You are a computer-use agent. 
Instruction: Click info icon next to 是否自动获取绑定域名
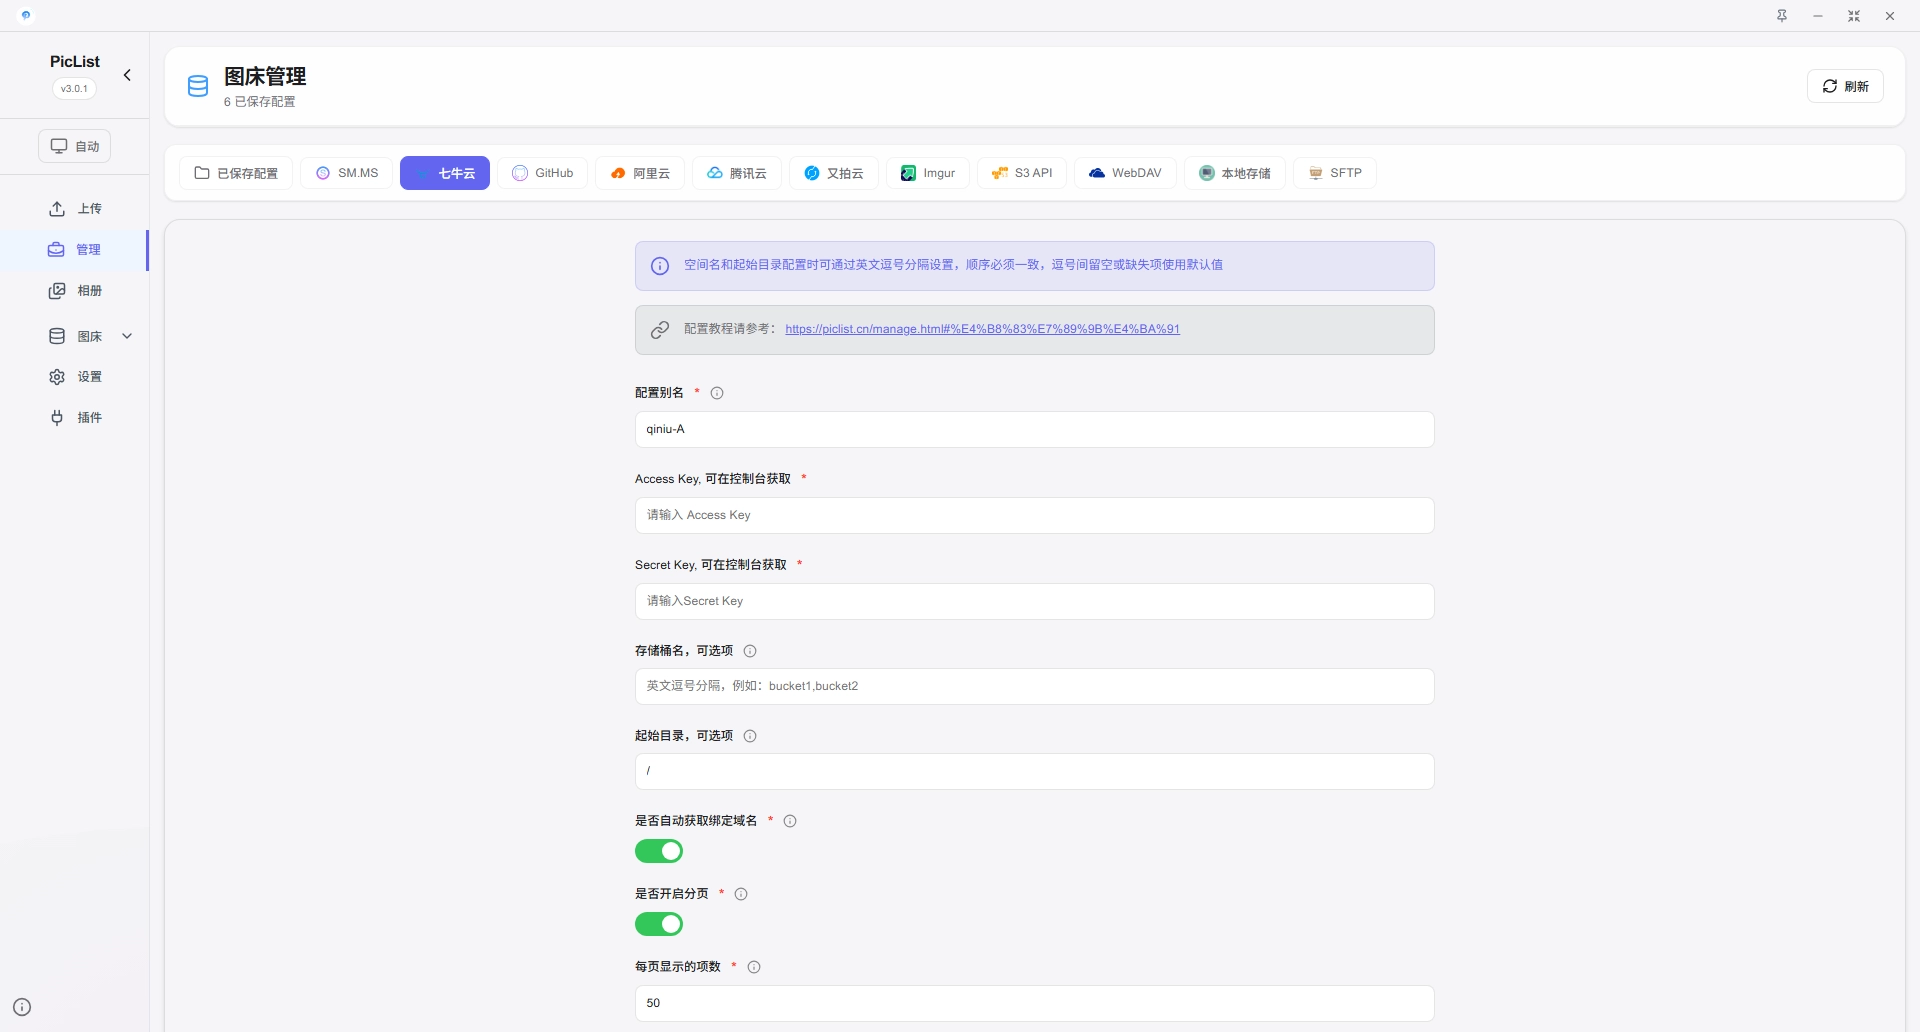tap(790, 821)
